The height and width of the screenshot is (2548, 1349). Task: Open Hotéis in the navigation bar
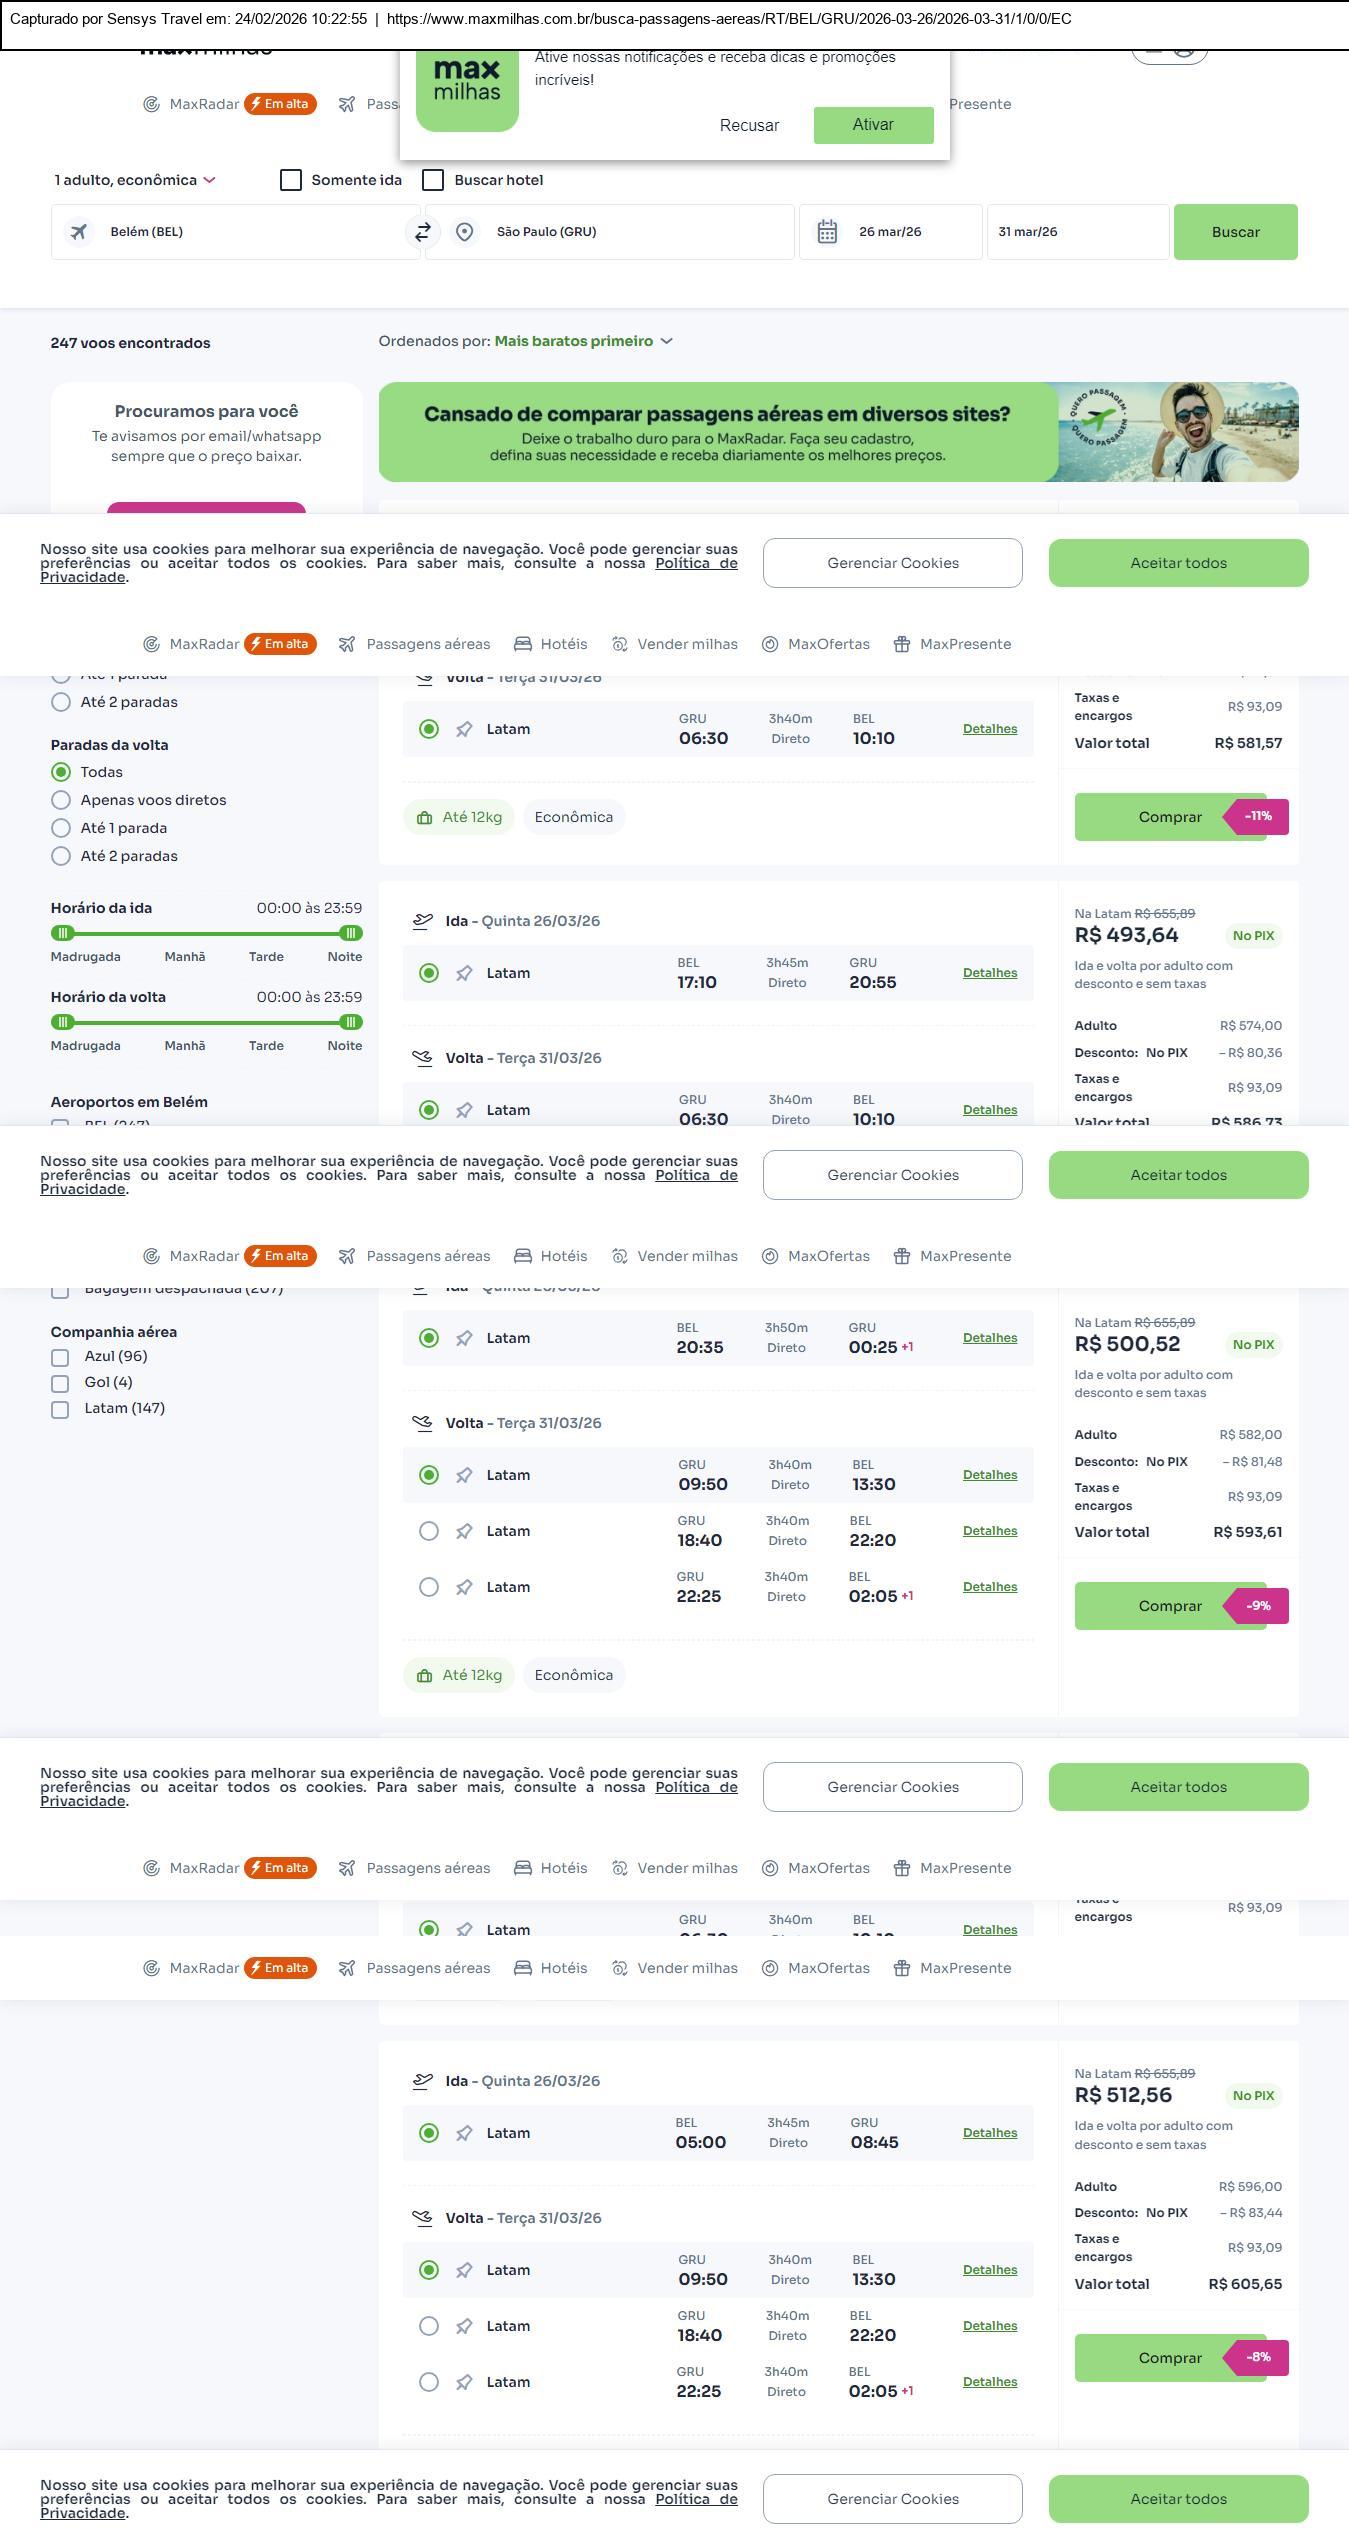(550, 644)
